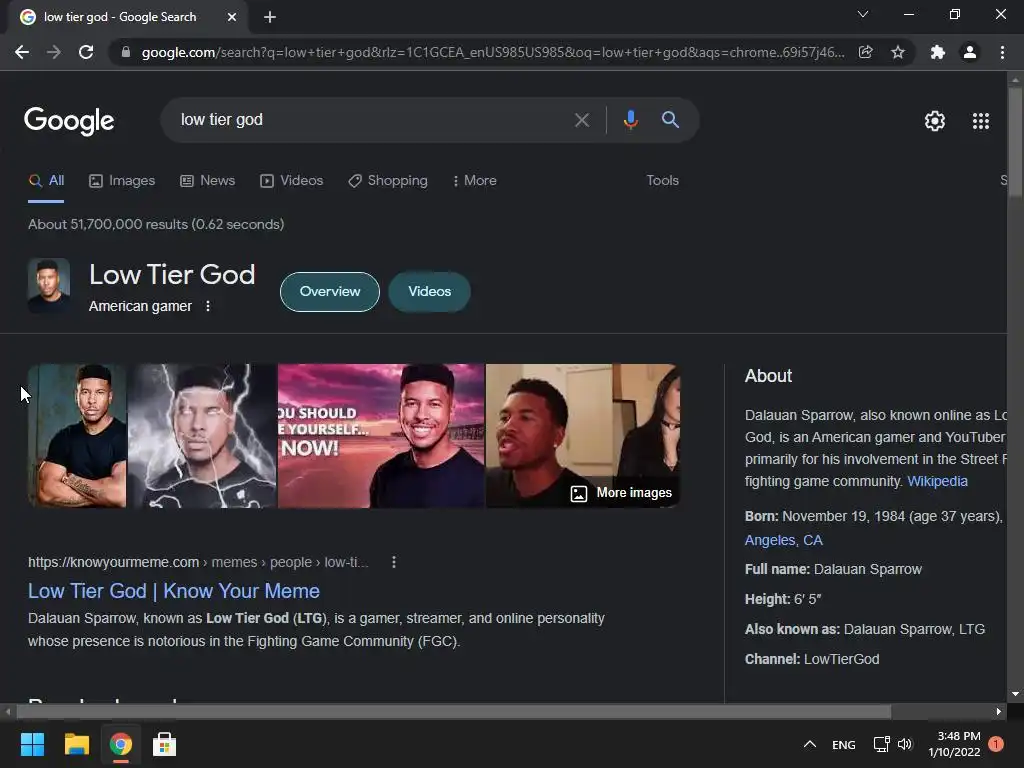Start voice search with microphone icon
This screenshot has height=768, width=1024.
[630, 120]
